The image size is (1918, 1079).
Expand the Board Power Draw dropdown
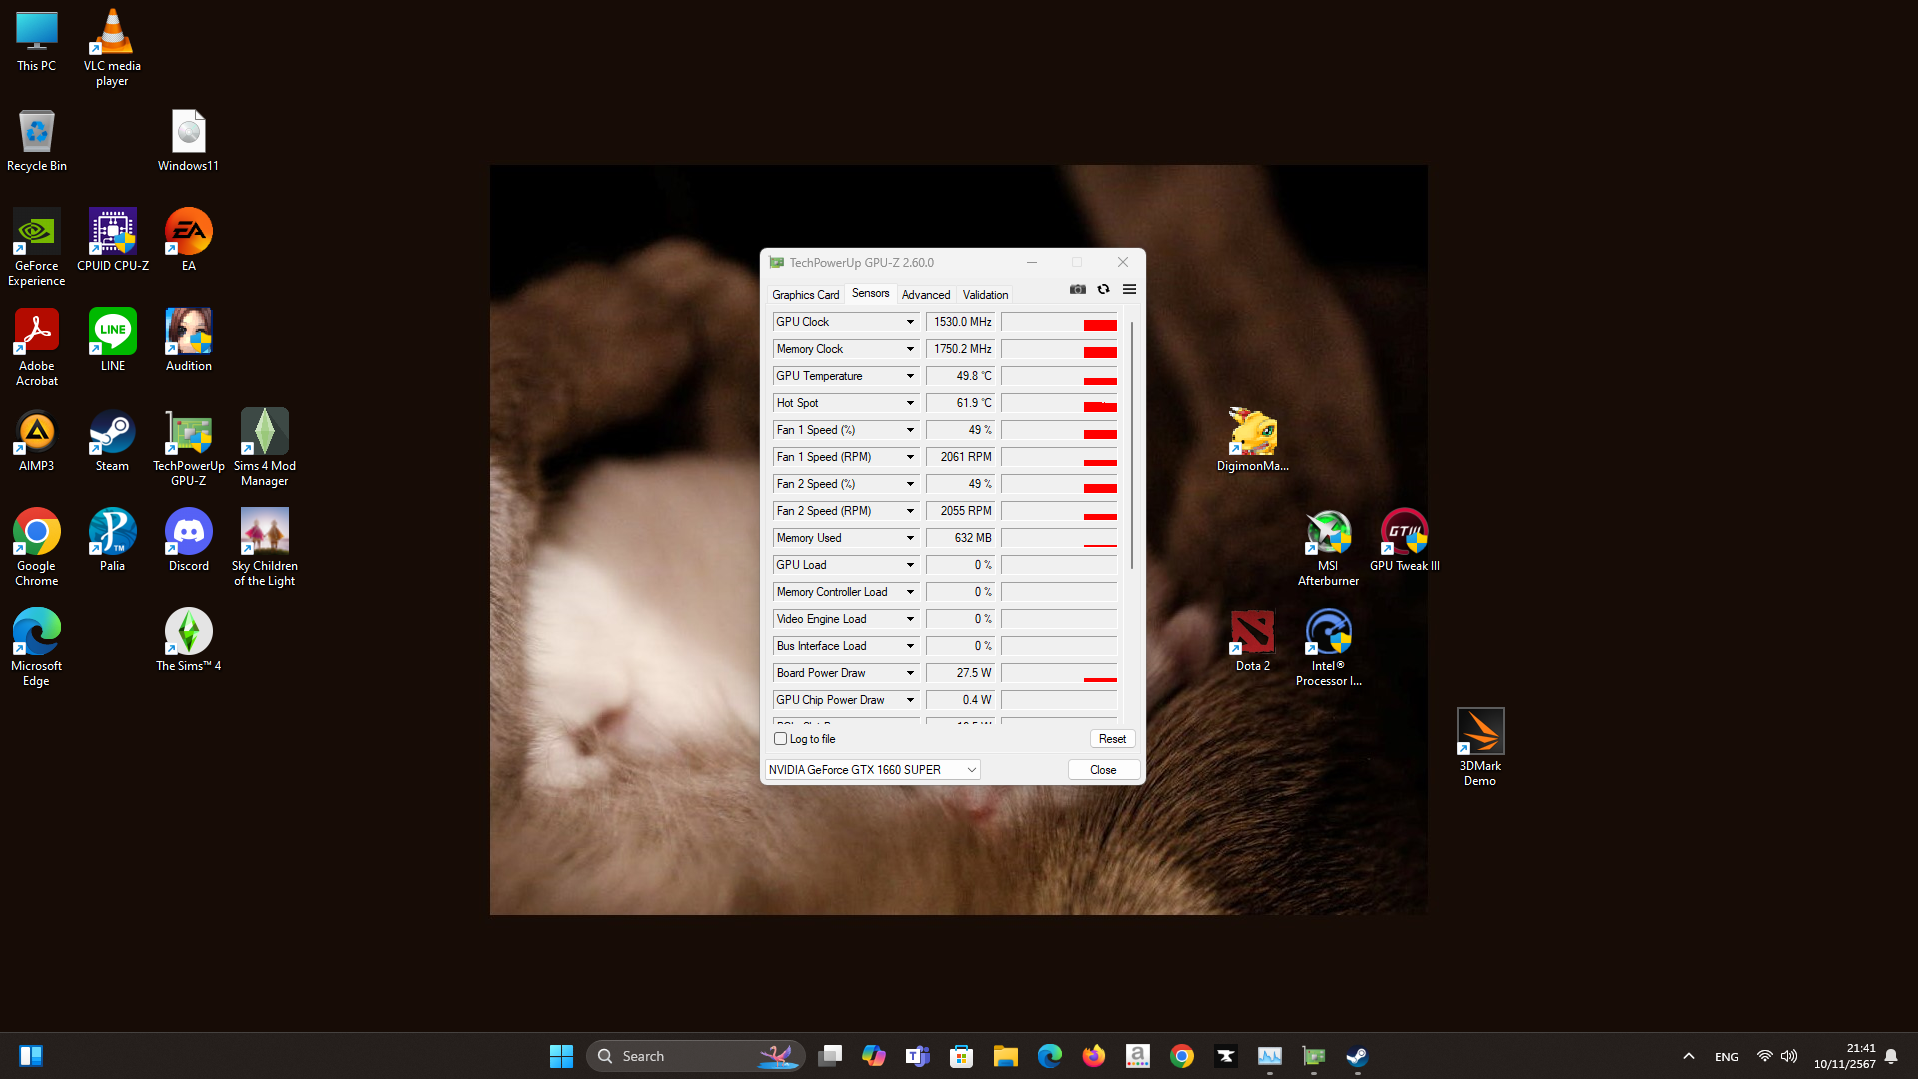click(x=910, y=673)
